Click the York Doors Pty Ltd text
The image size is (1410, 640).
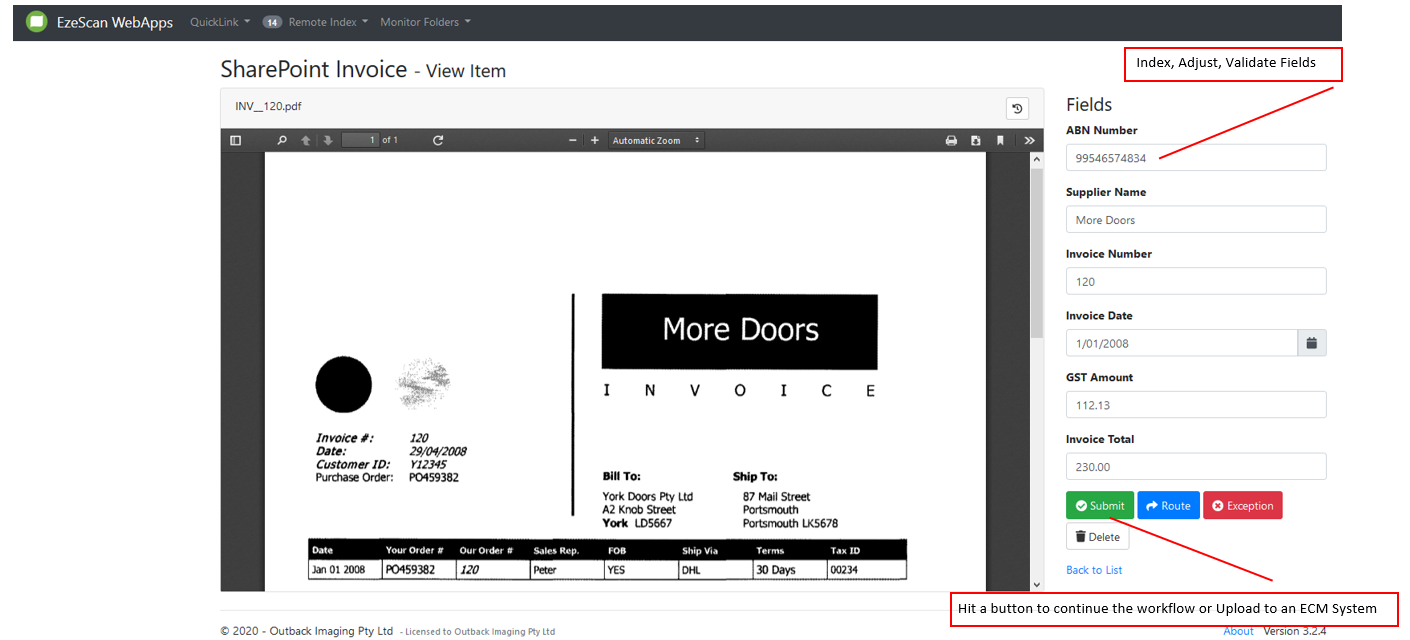coord(648,497)
